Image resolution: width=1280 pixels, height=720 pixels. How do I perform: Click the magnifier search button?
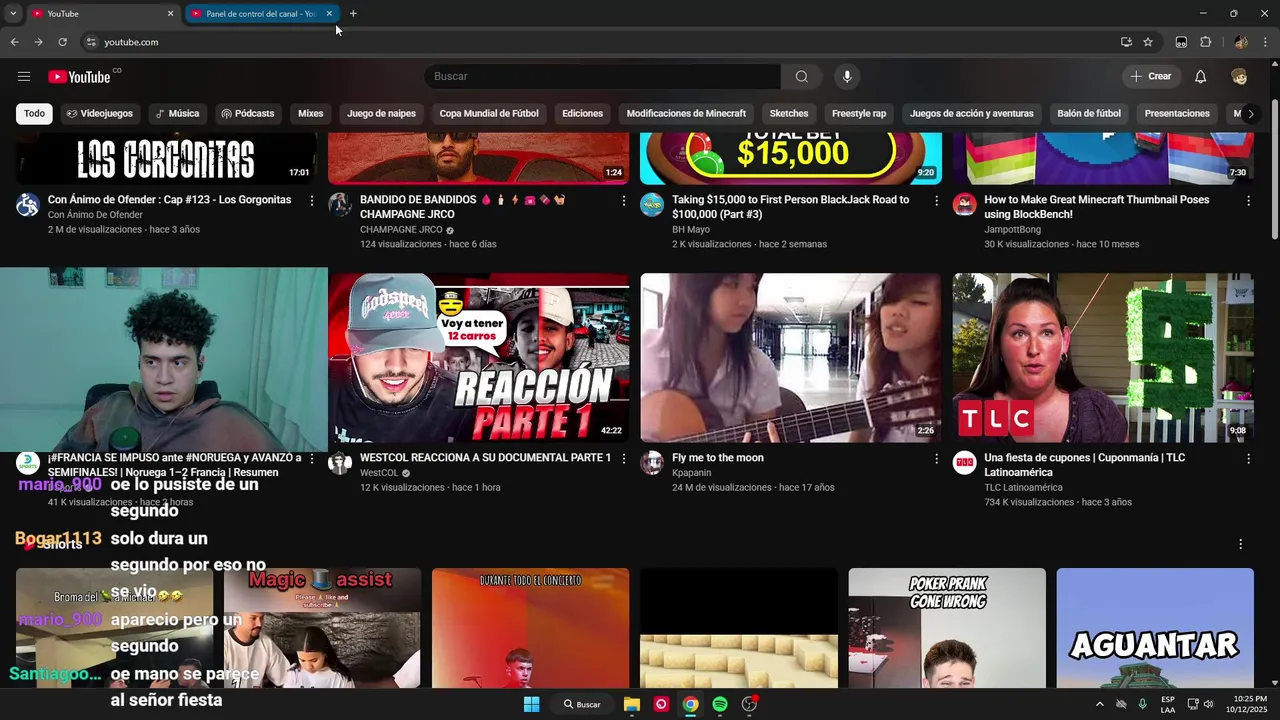coord(801,77)
